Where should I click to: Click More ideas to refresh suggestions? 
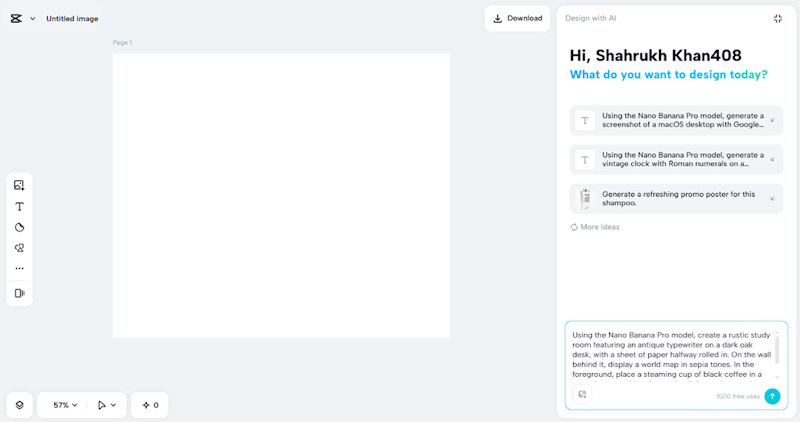pos(595,227)
